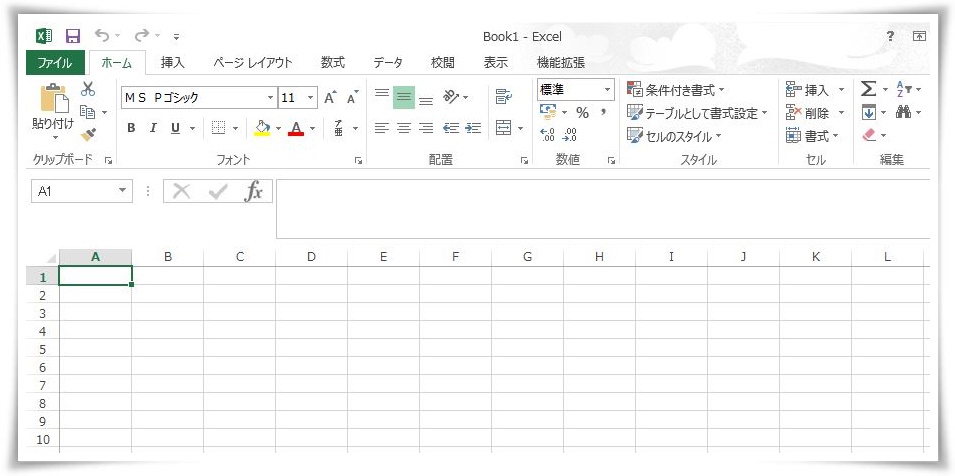The height and width of the screenshot is (476, 955).
Task: Toggle underline formatting
Action: [x=175, y=128]
